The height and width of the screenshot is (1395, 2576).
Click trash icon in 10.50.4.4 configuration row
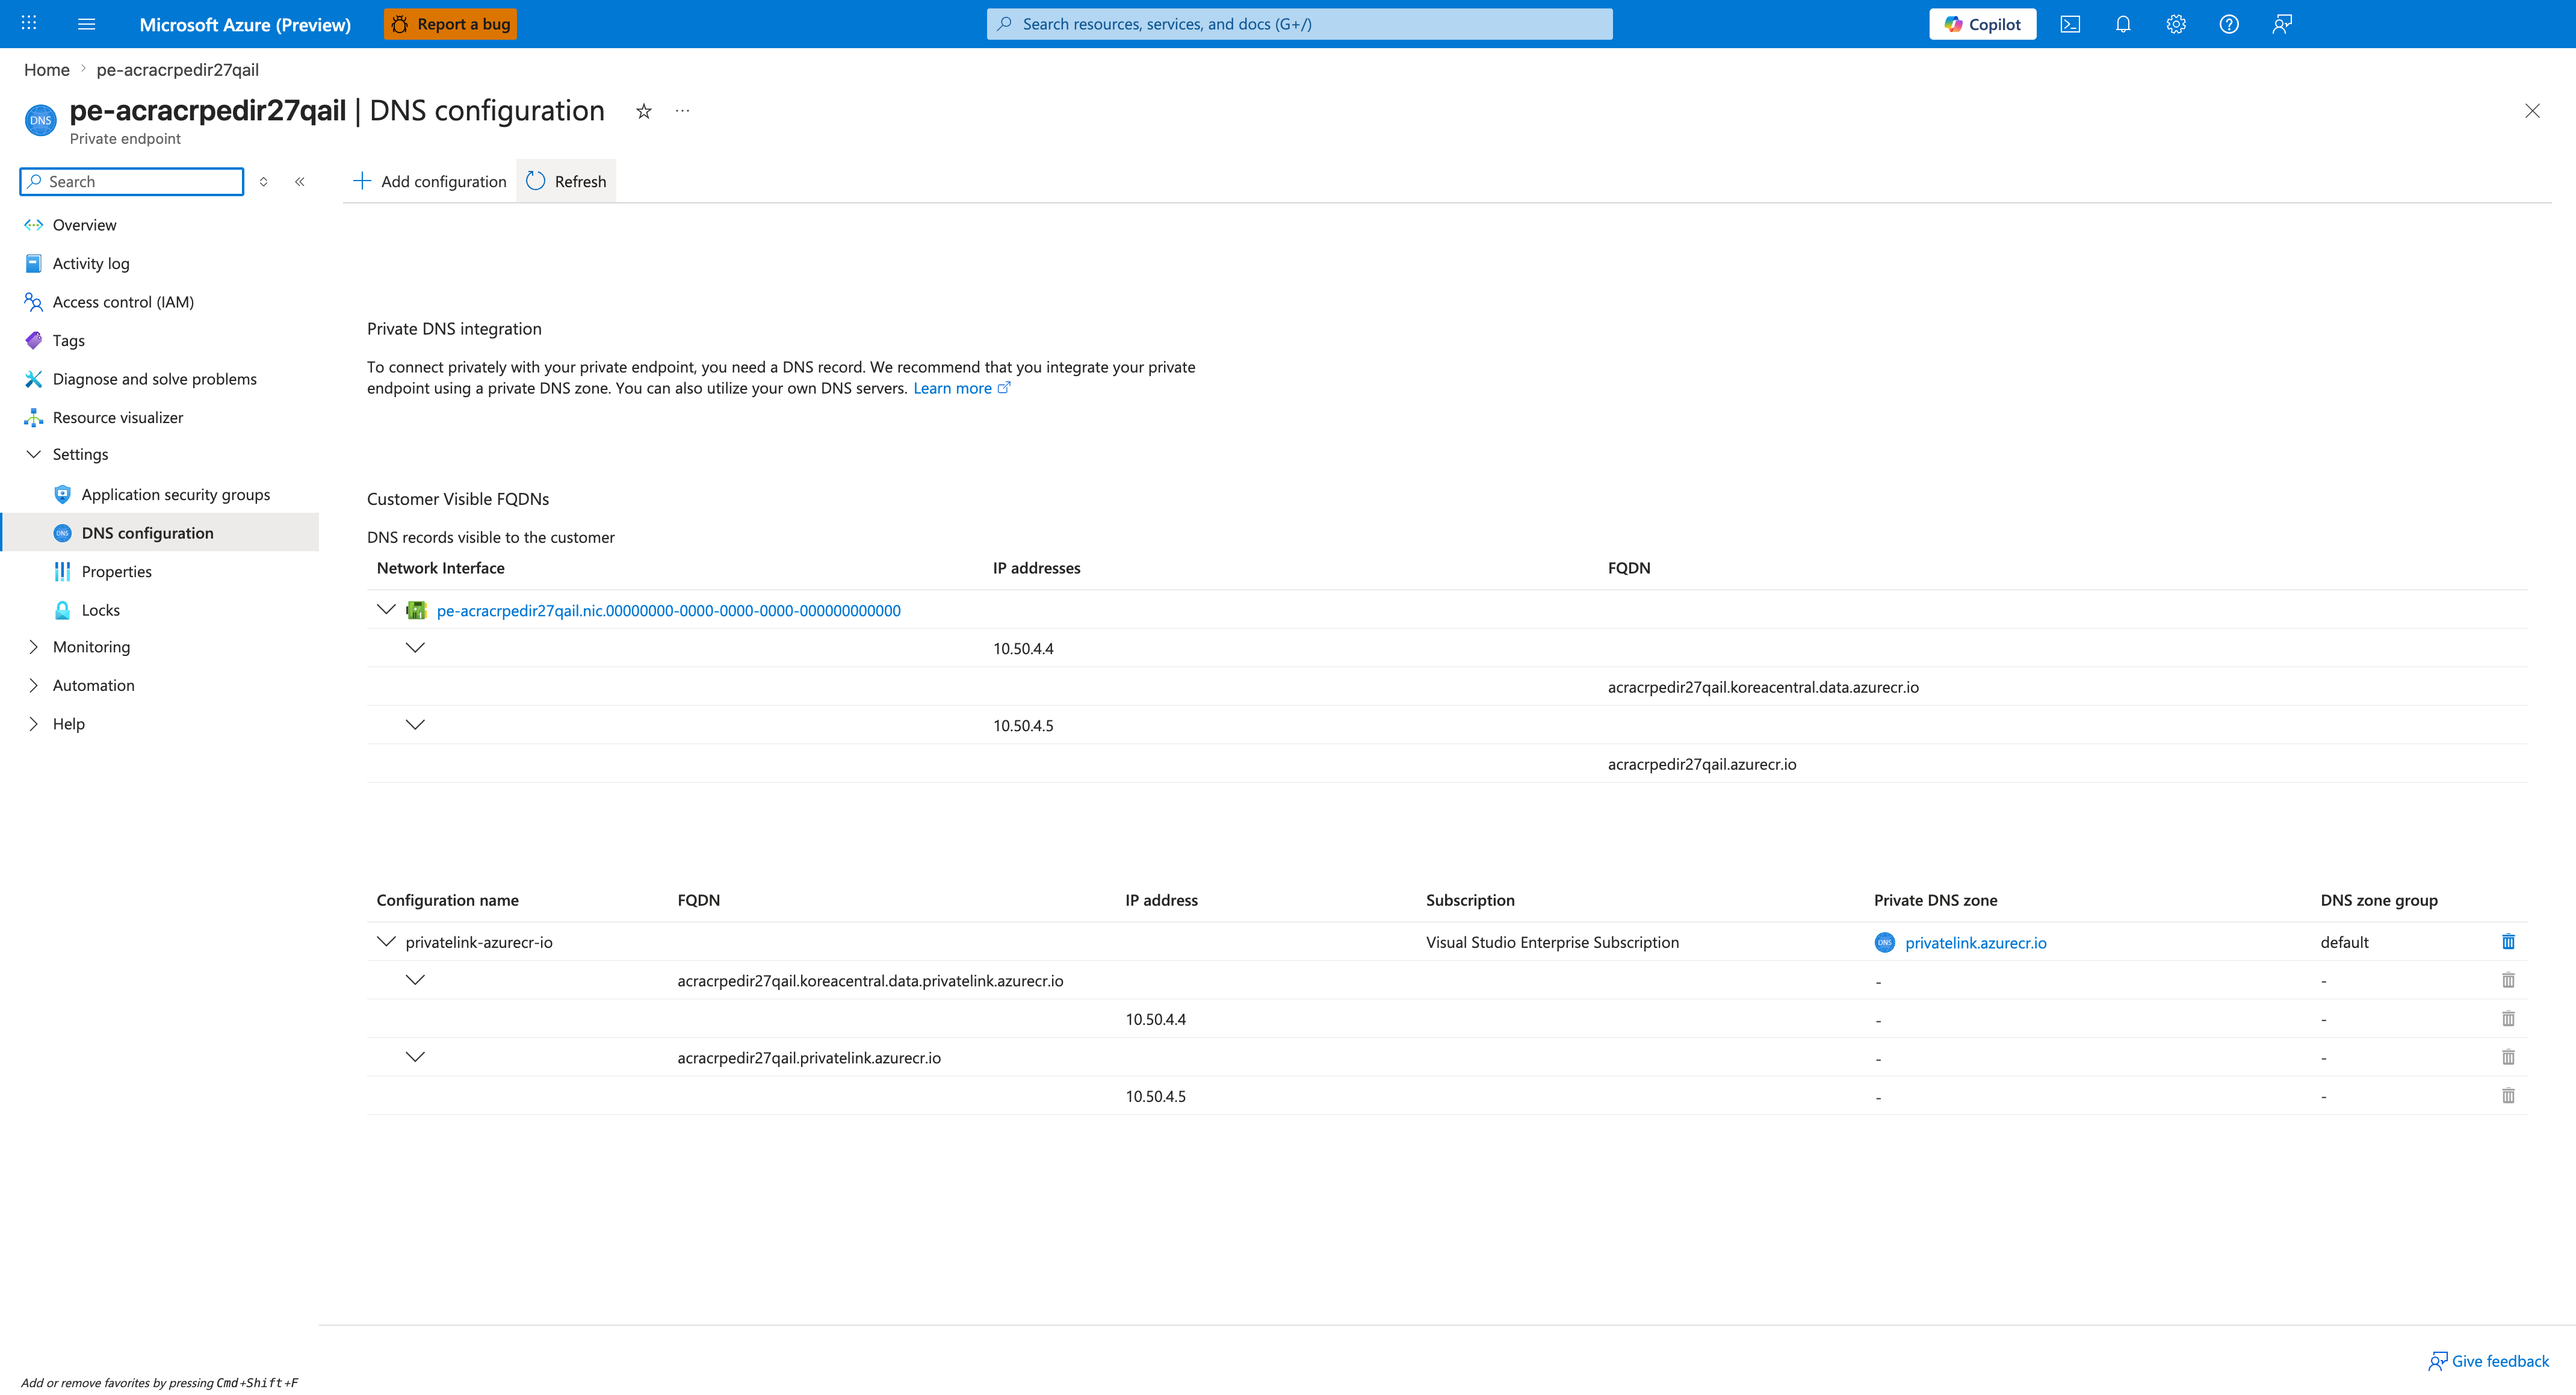point(2508,1019)
